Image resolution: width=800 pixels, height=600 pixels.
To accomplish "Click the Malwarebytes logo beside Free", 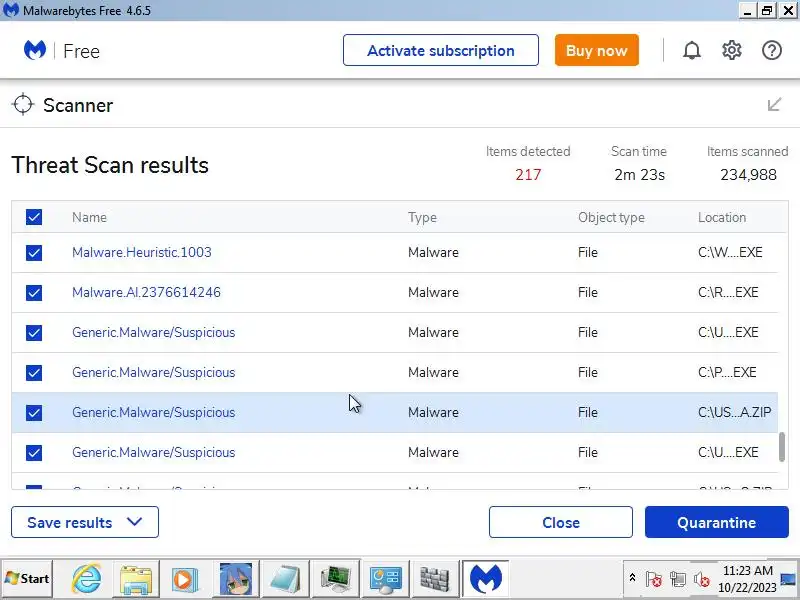I will pos(35,51).
